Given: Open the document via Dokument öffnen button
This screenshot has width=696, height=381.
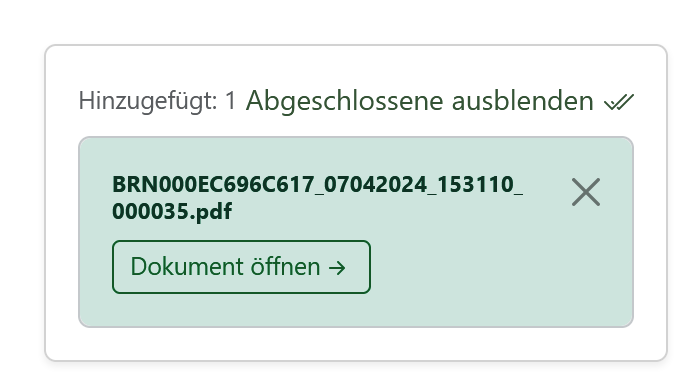Looking at the screenshot, I should (x=241, y=267).
